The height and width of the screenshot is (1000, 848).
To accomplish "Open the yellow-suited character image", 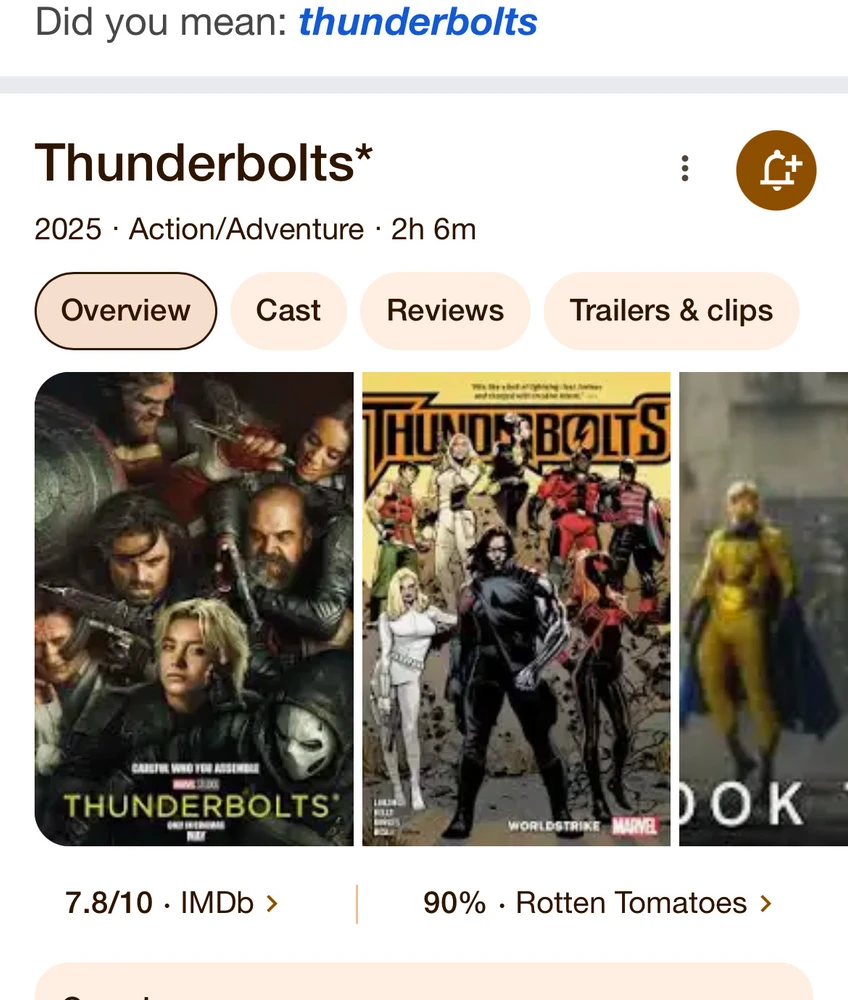I will (763, 608).
